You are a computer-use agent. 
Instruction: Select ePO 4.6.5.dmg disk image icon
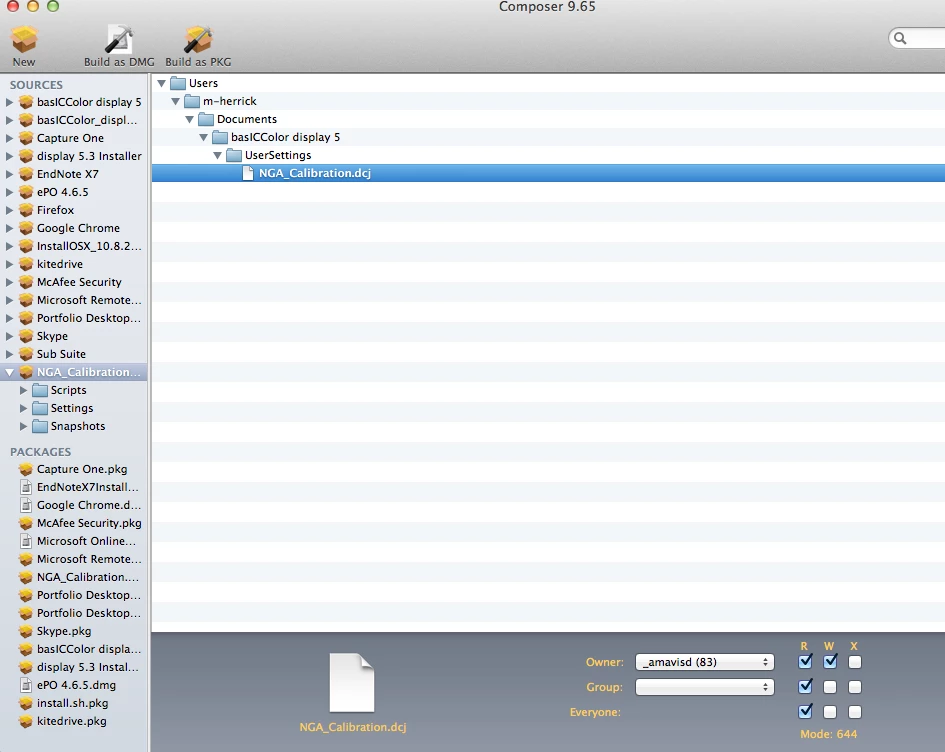click(x=26, y=685)
